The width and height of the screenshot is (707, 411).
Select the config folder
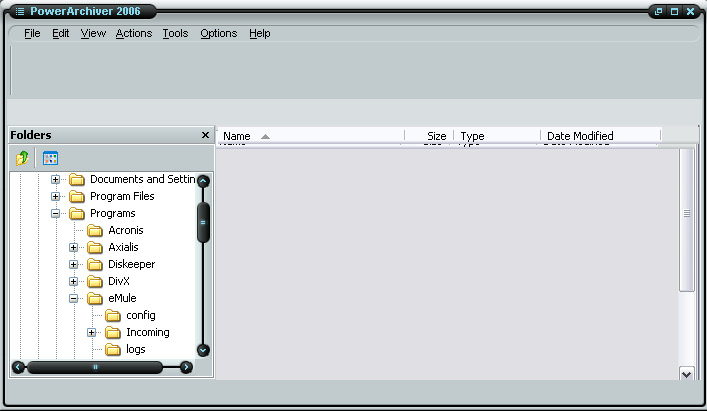pos(141,315)
